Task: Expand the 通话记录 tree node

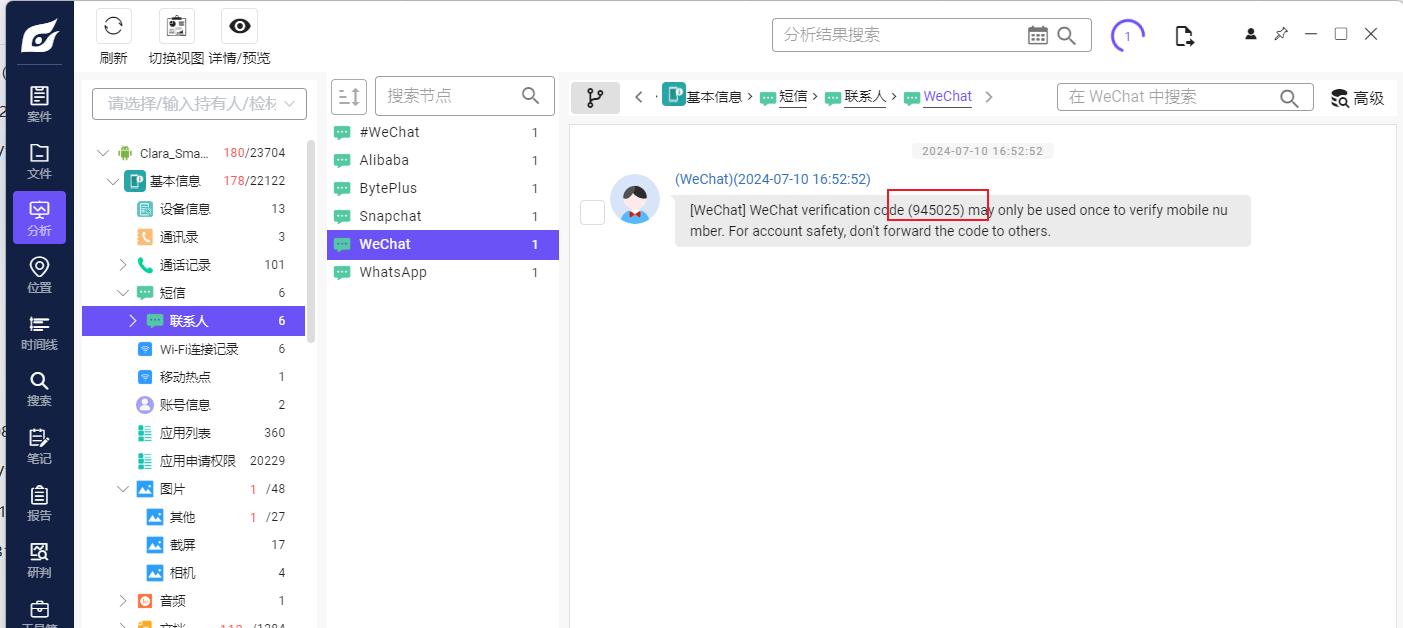Action: tap(123, 265)
